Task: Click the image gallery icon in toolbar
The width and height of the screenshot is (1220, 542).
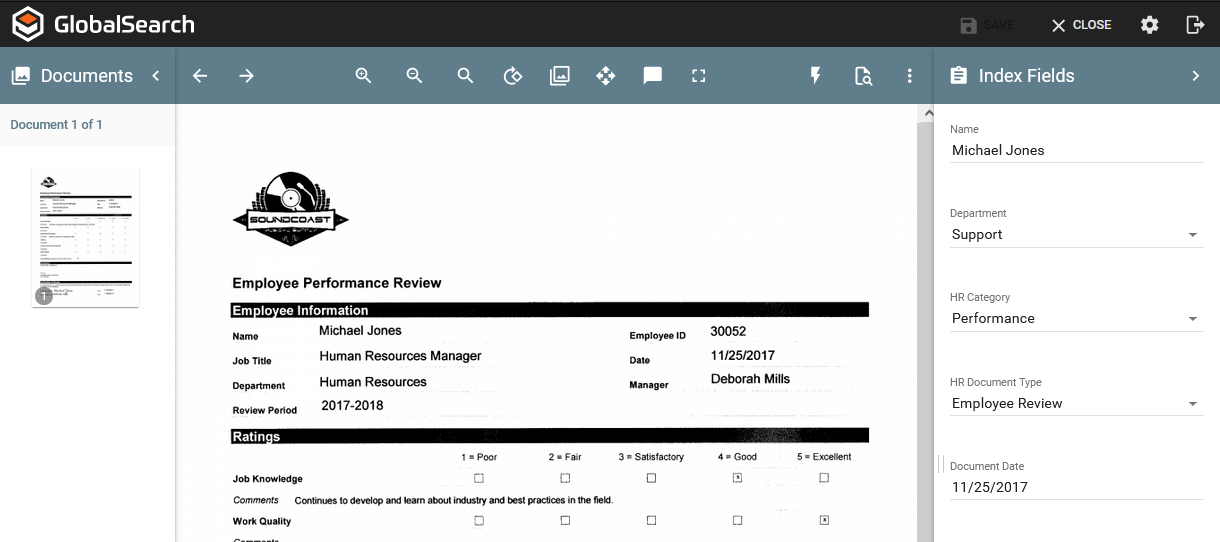Action: coord(559,76)
